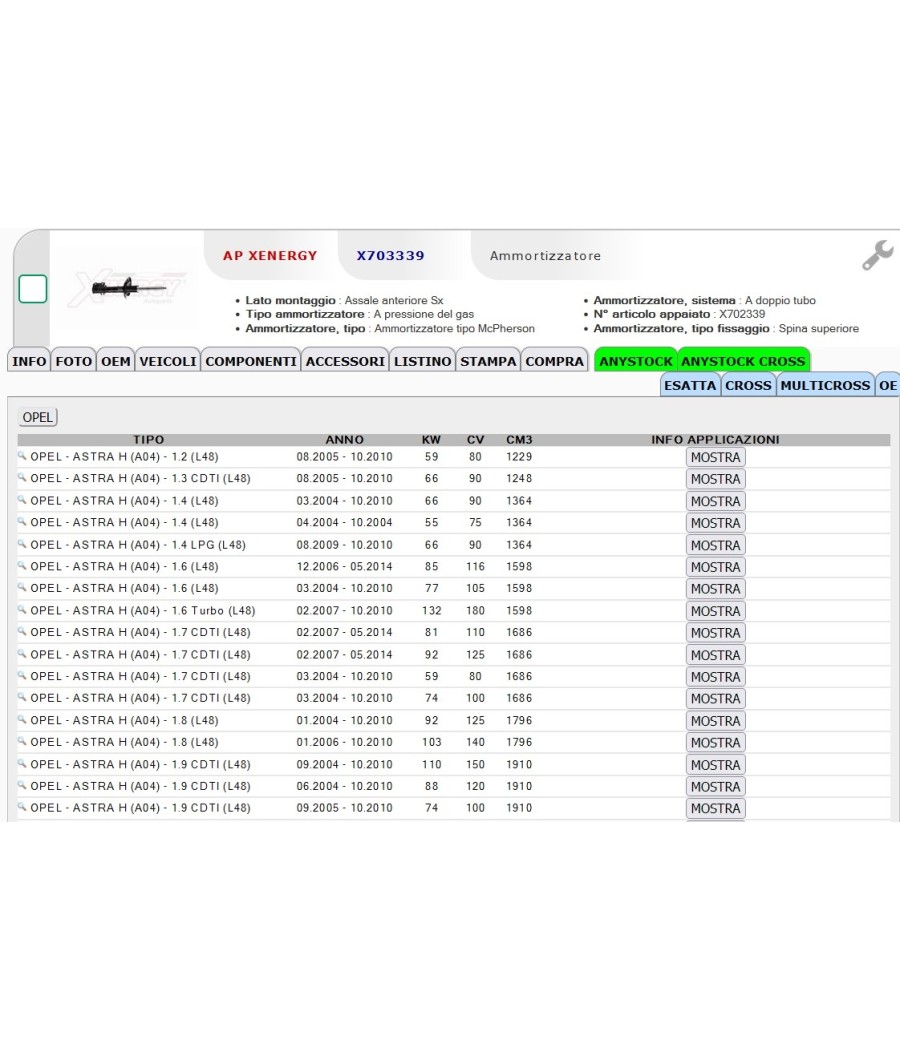
Task: Click magnifier icon for Astra H 1.3 CDTI
Action: point(22,478)
